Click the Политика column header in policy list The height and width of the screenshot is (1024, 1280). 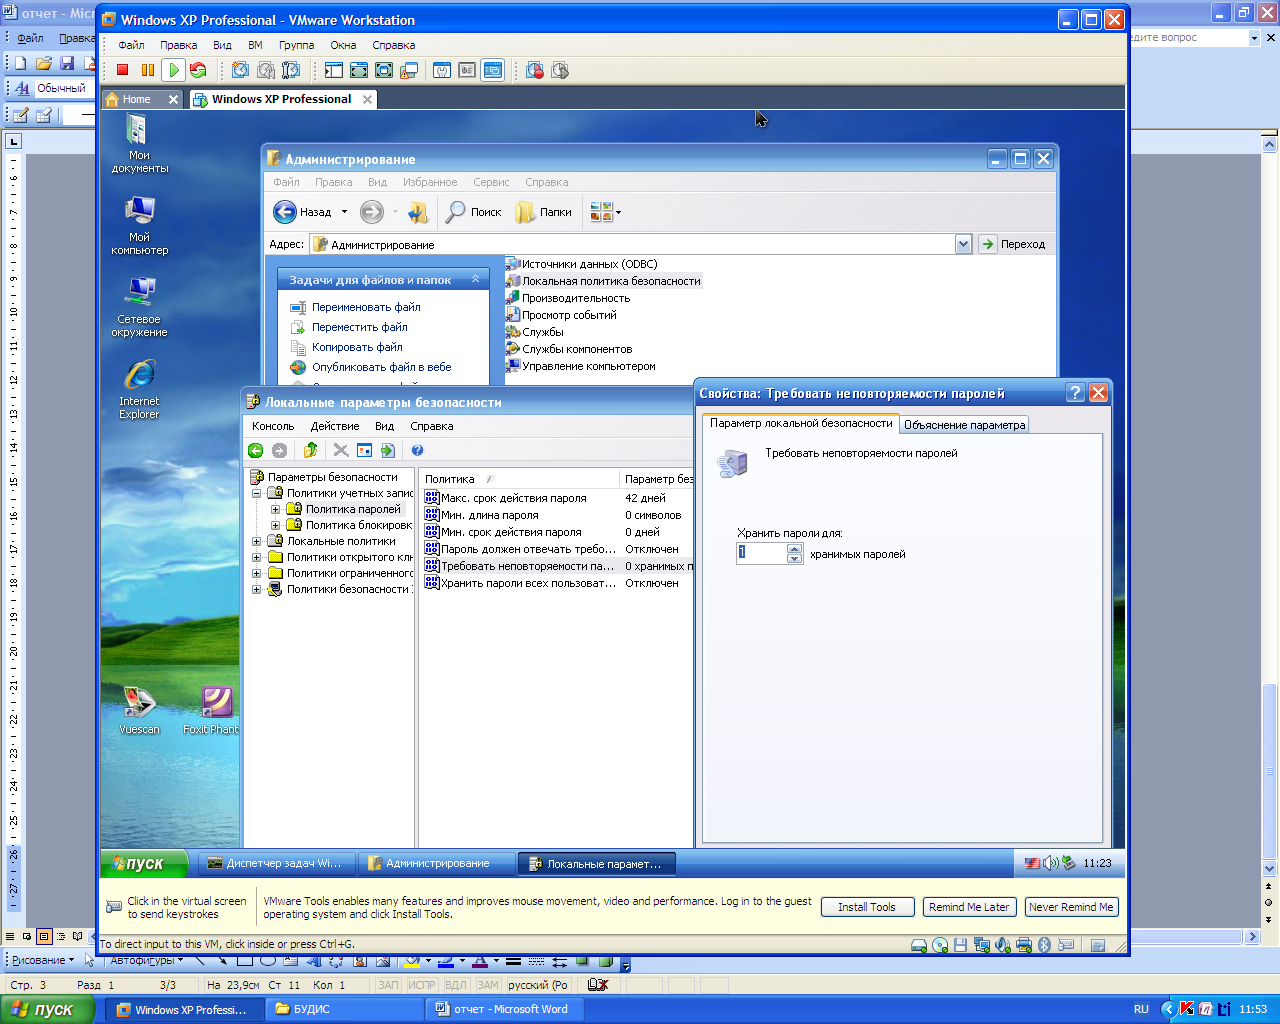[519, 479]
